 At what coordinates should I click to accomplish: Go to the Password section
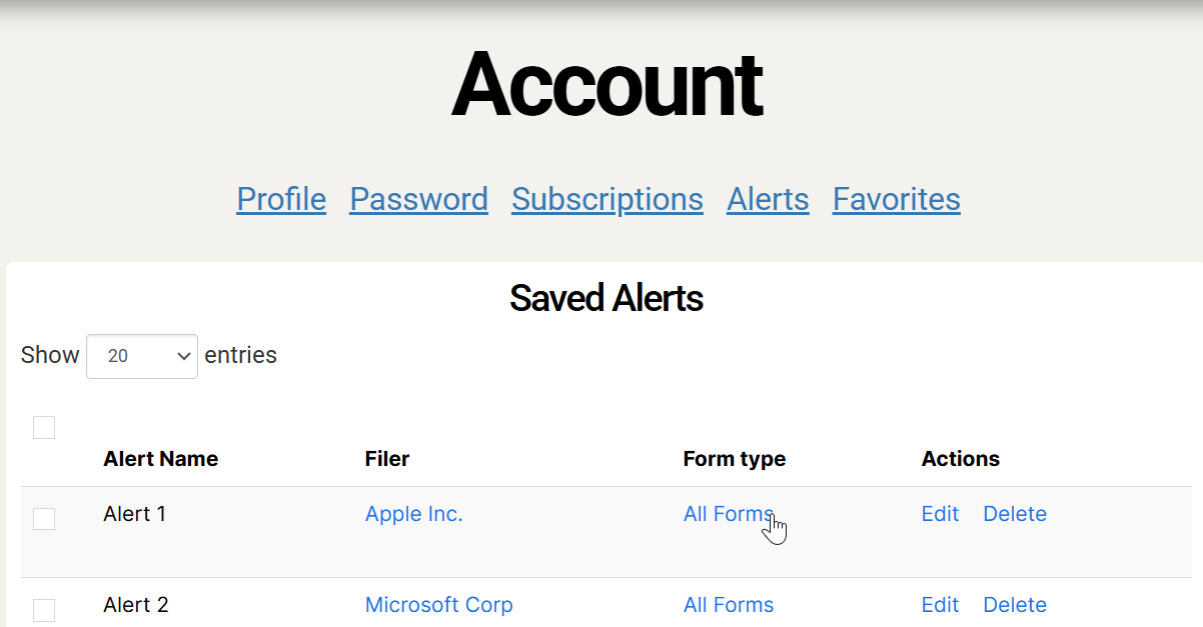(x=418, y=199)
